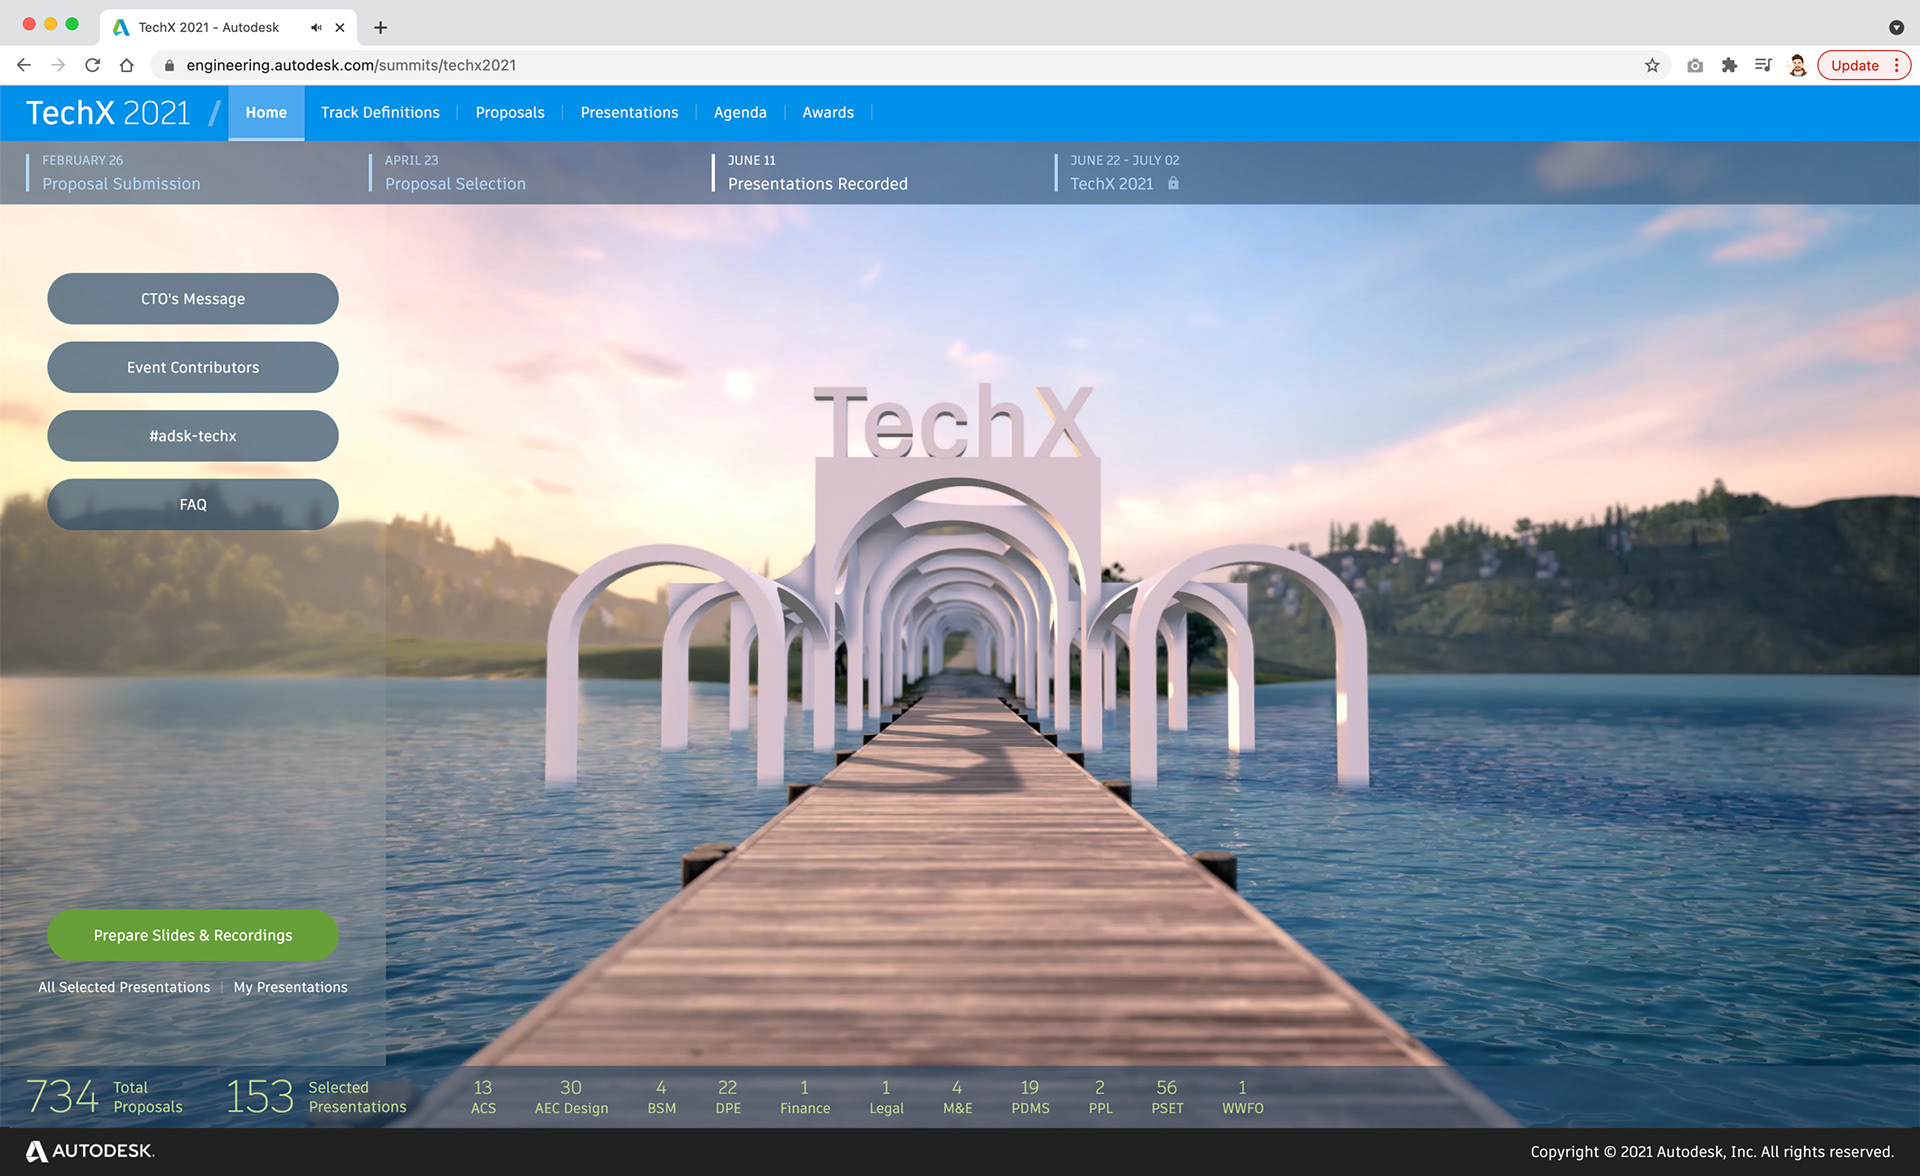1920x1176 pixels.
Task: Click the DPE count of 22
Action: (728, 1096)
